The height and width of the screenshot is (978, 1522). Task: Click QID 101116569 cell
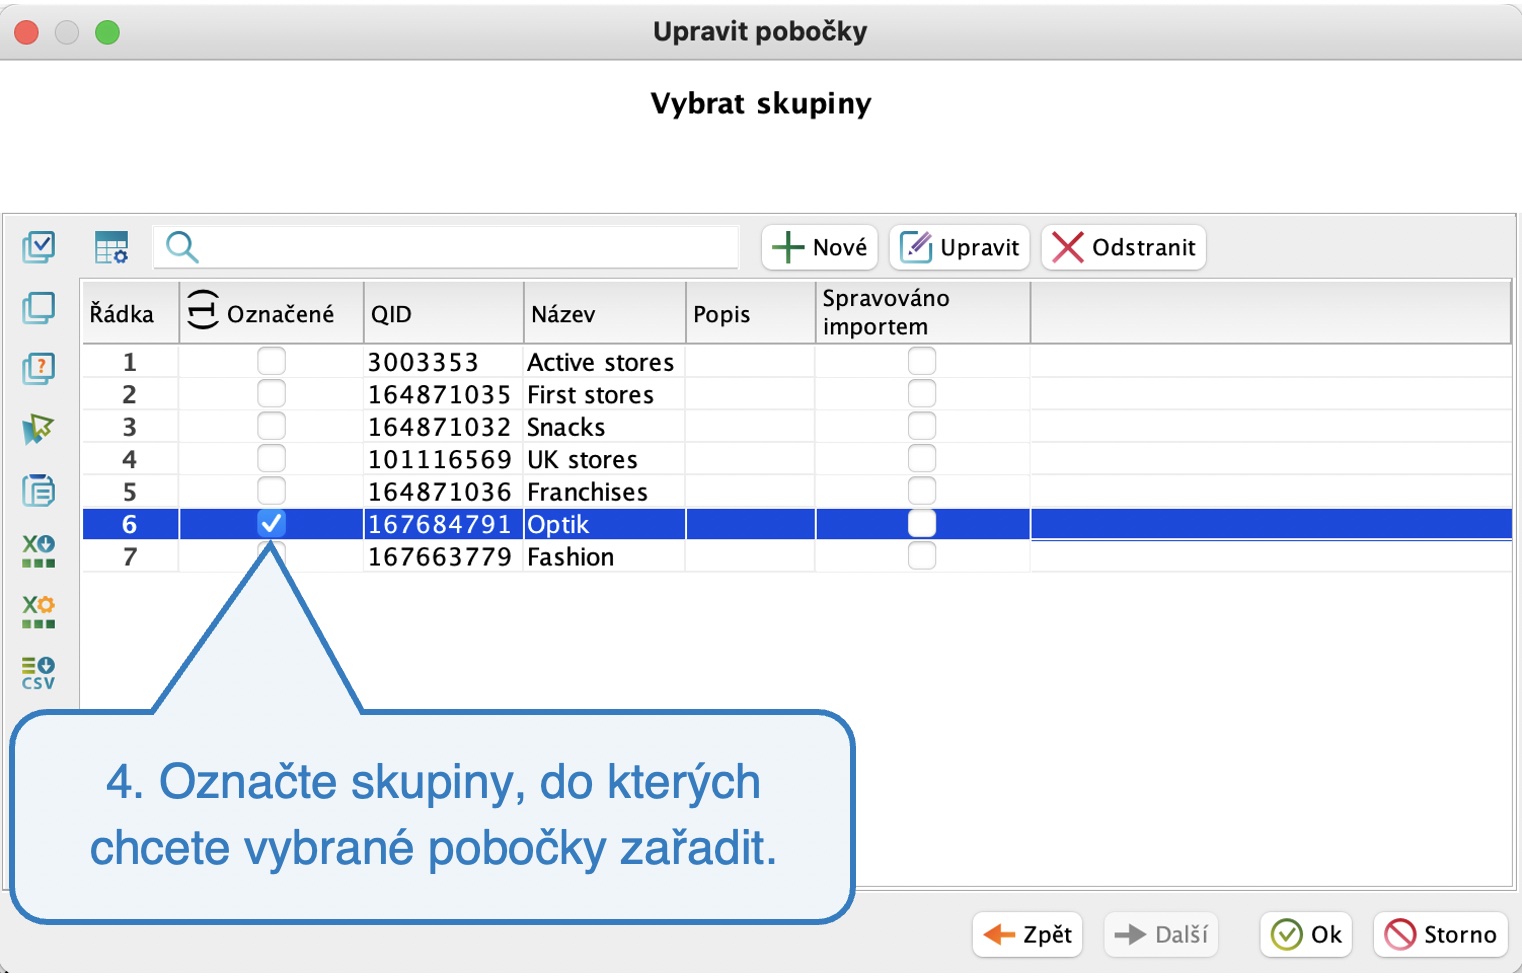point(443,459)
